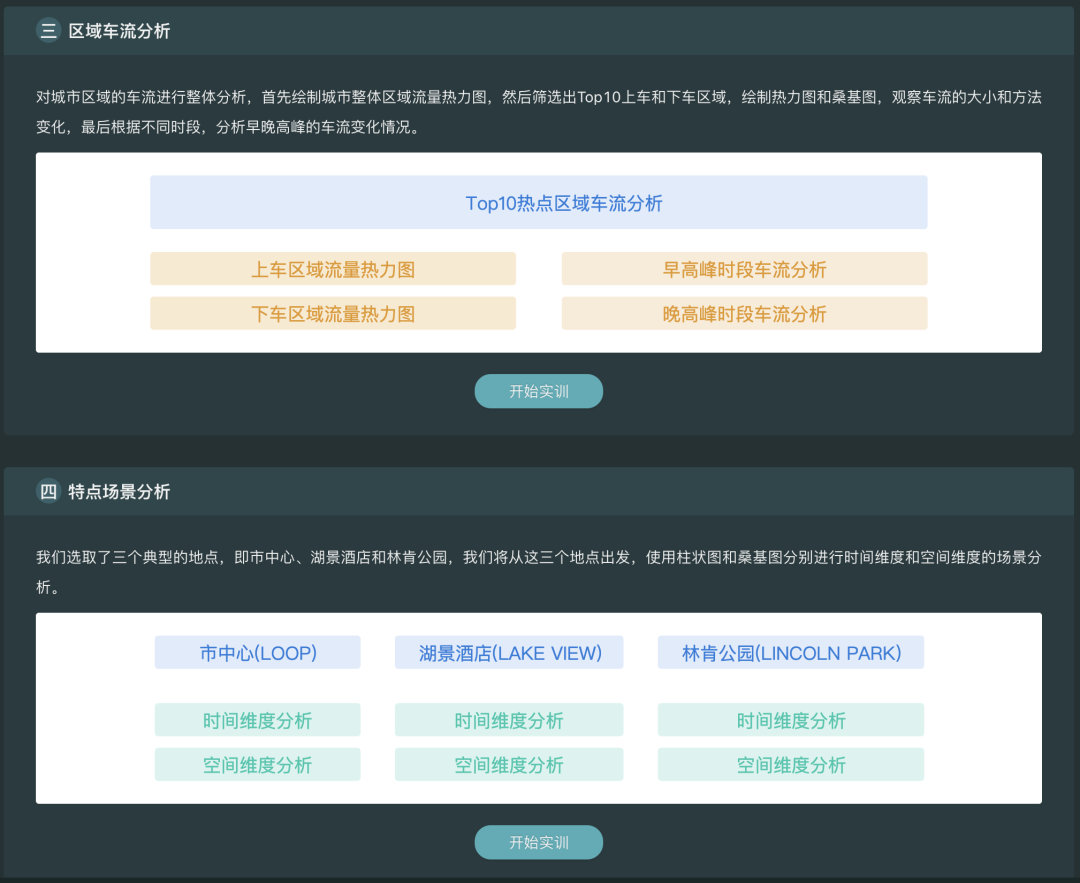Click the 区域车流分析 section heading
Viewport: 1080px width, 883px height.
(x=119, y=31)
